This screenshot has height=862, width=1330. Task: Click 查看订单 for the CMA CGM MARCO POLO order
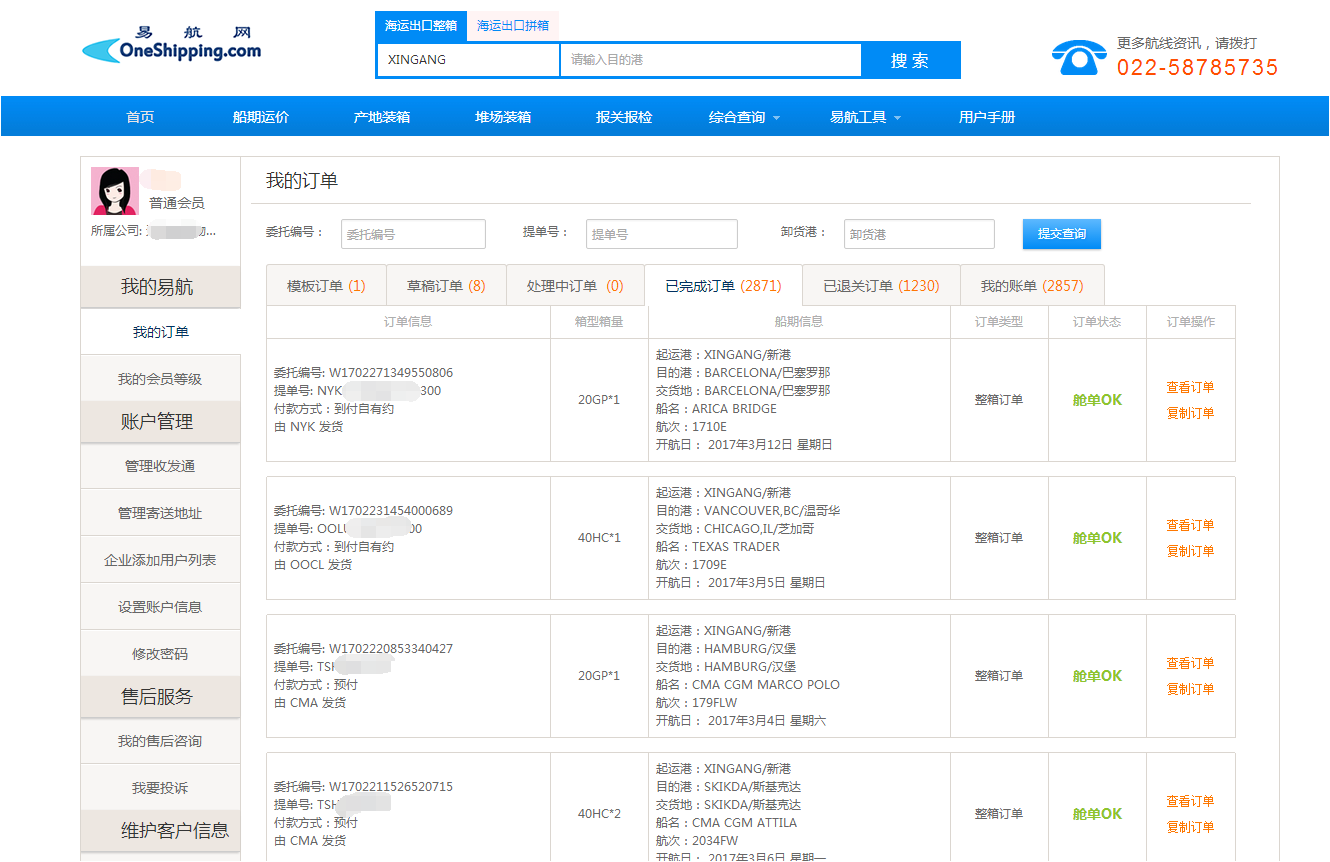pos(1190,663)
